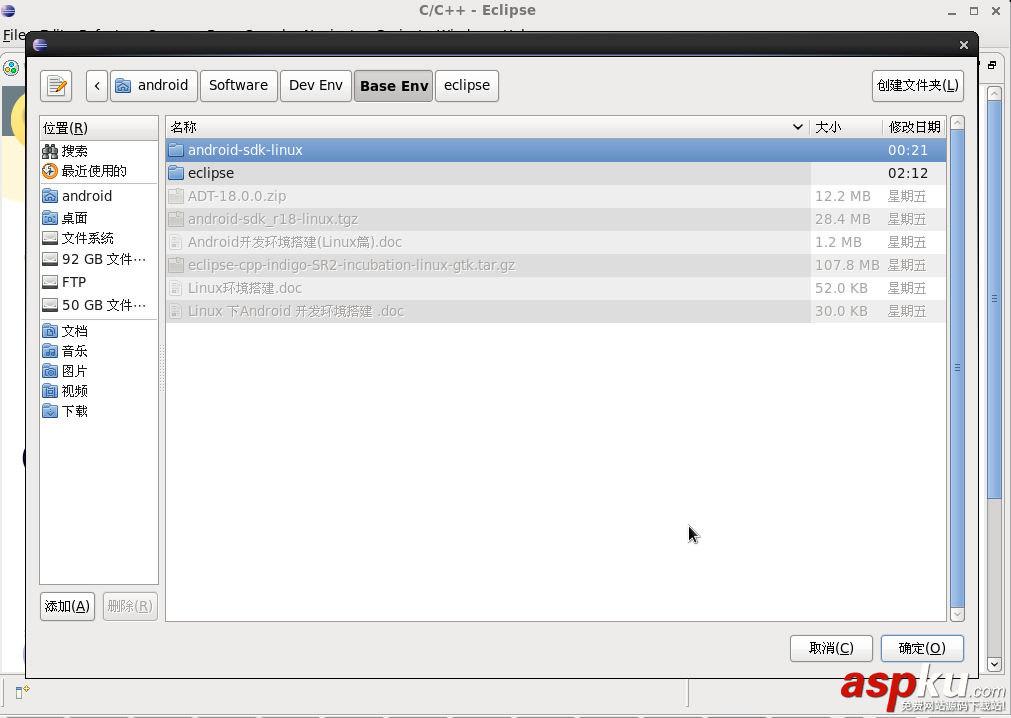Click the ADT-18.0.0.zip archive icon
1011x718 pixels.
tap(176, 196)
